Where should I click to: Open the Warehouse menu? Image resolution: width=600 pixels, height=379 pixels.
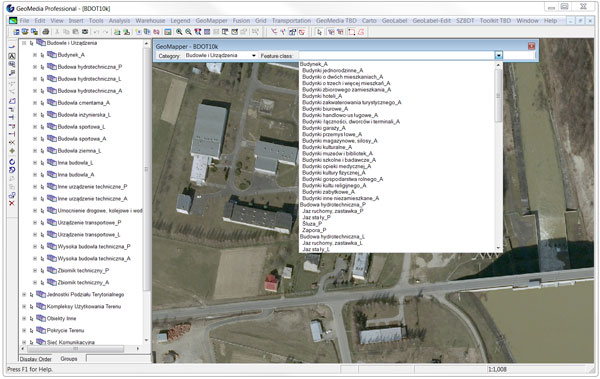[150, 21]
